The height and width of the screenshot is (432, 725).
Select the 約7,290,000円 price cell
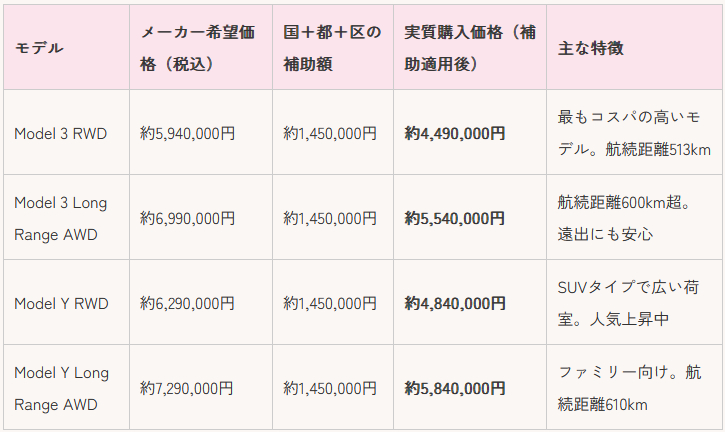(188, 388)
